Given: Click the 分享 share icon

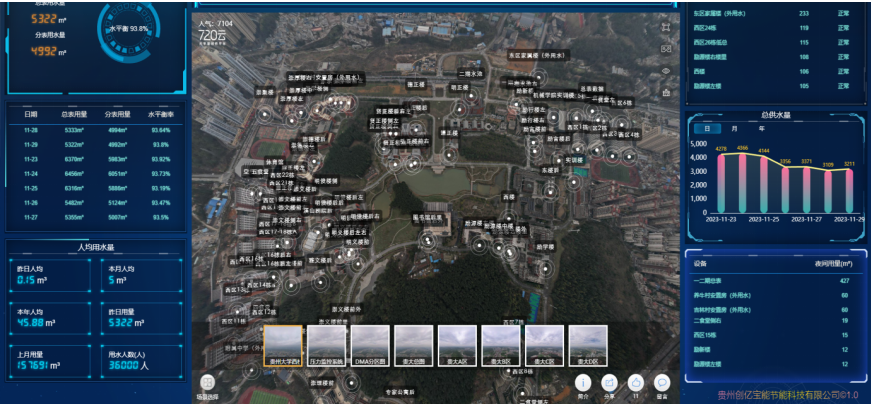Looking at the screenshot, I should (609, 382).
